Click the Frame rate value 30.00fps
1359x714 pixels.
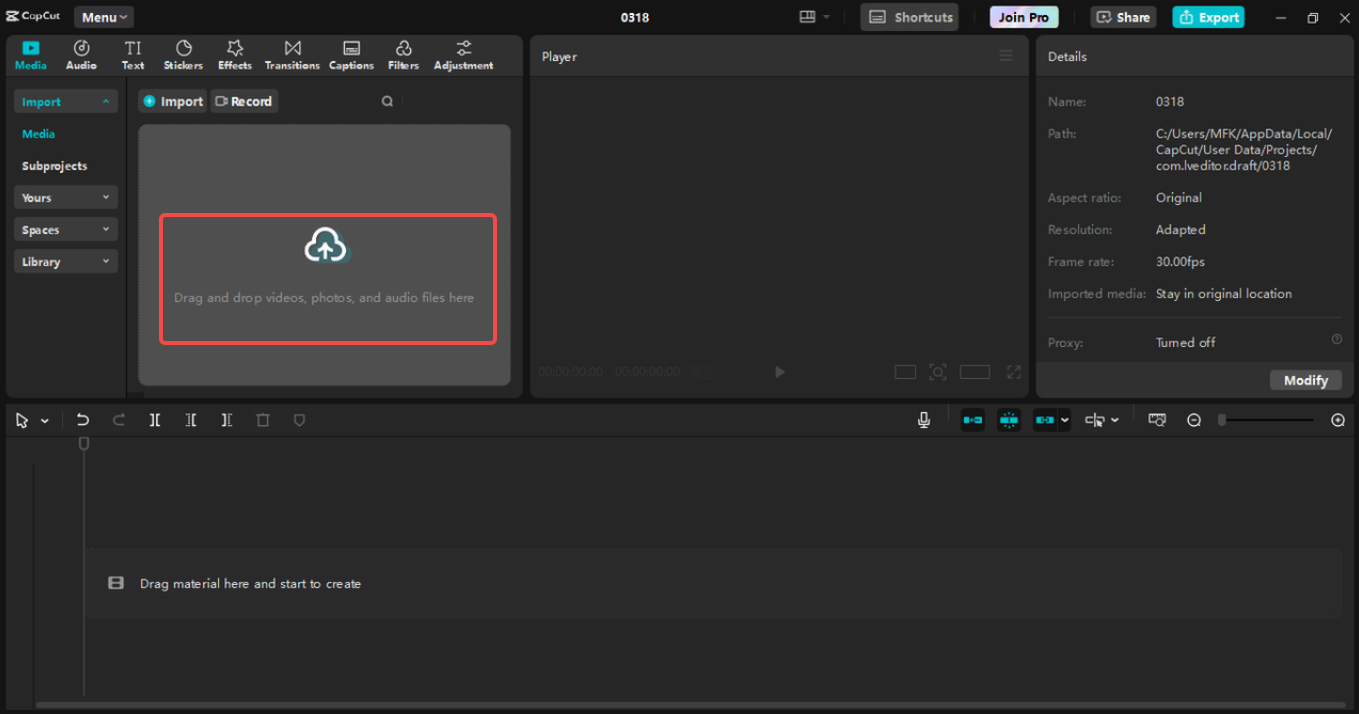(1180, 262)
